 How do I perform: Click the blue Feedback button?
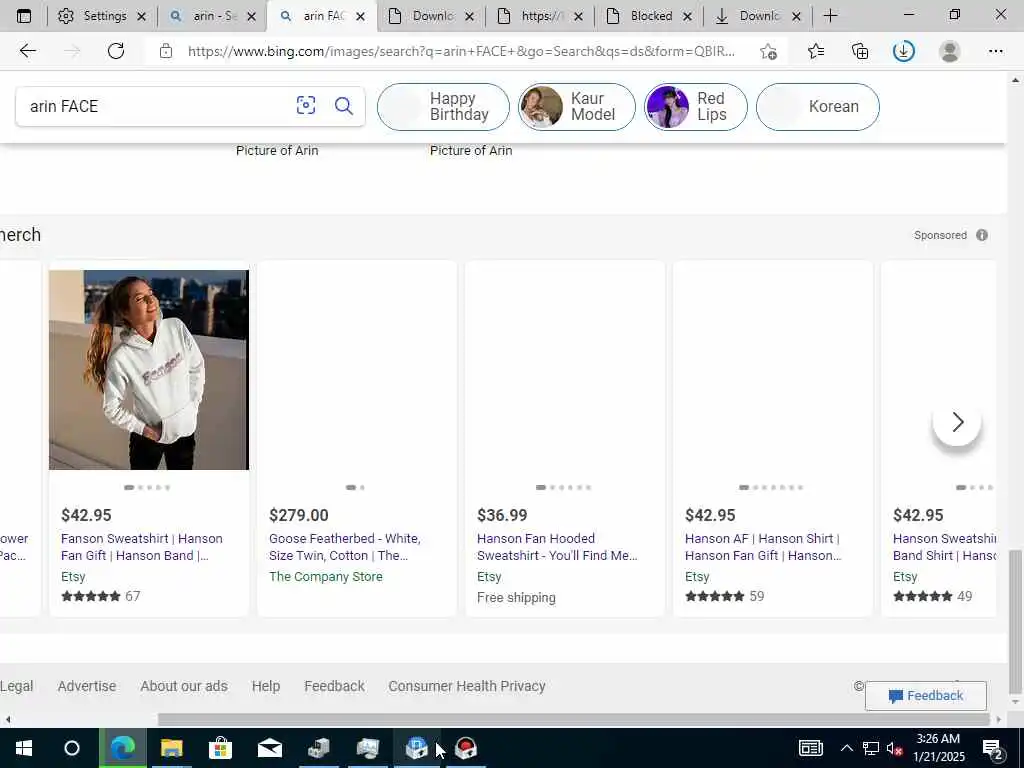[925, 696]
